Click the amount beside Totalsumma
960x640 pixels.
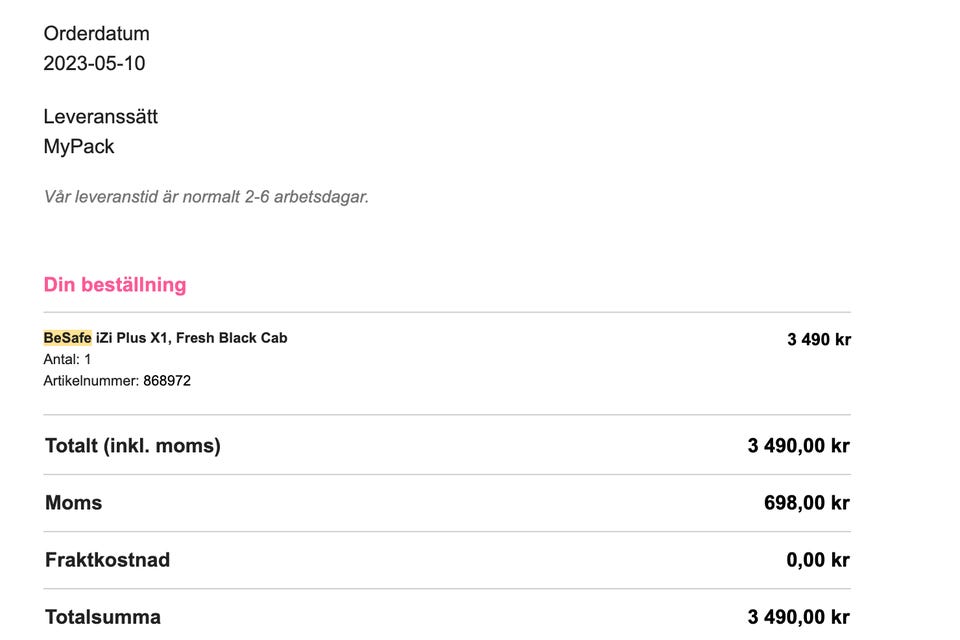tap(798, 617)
